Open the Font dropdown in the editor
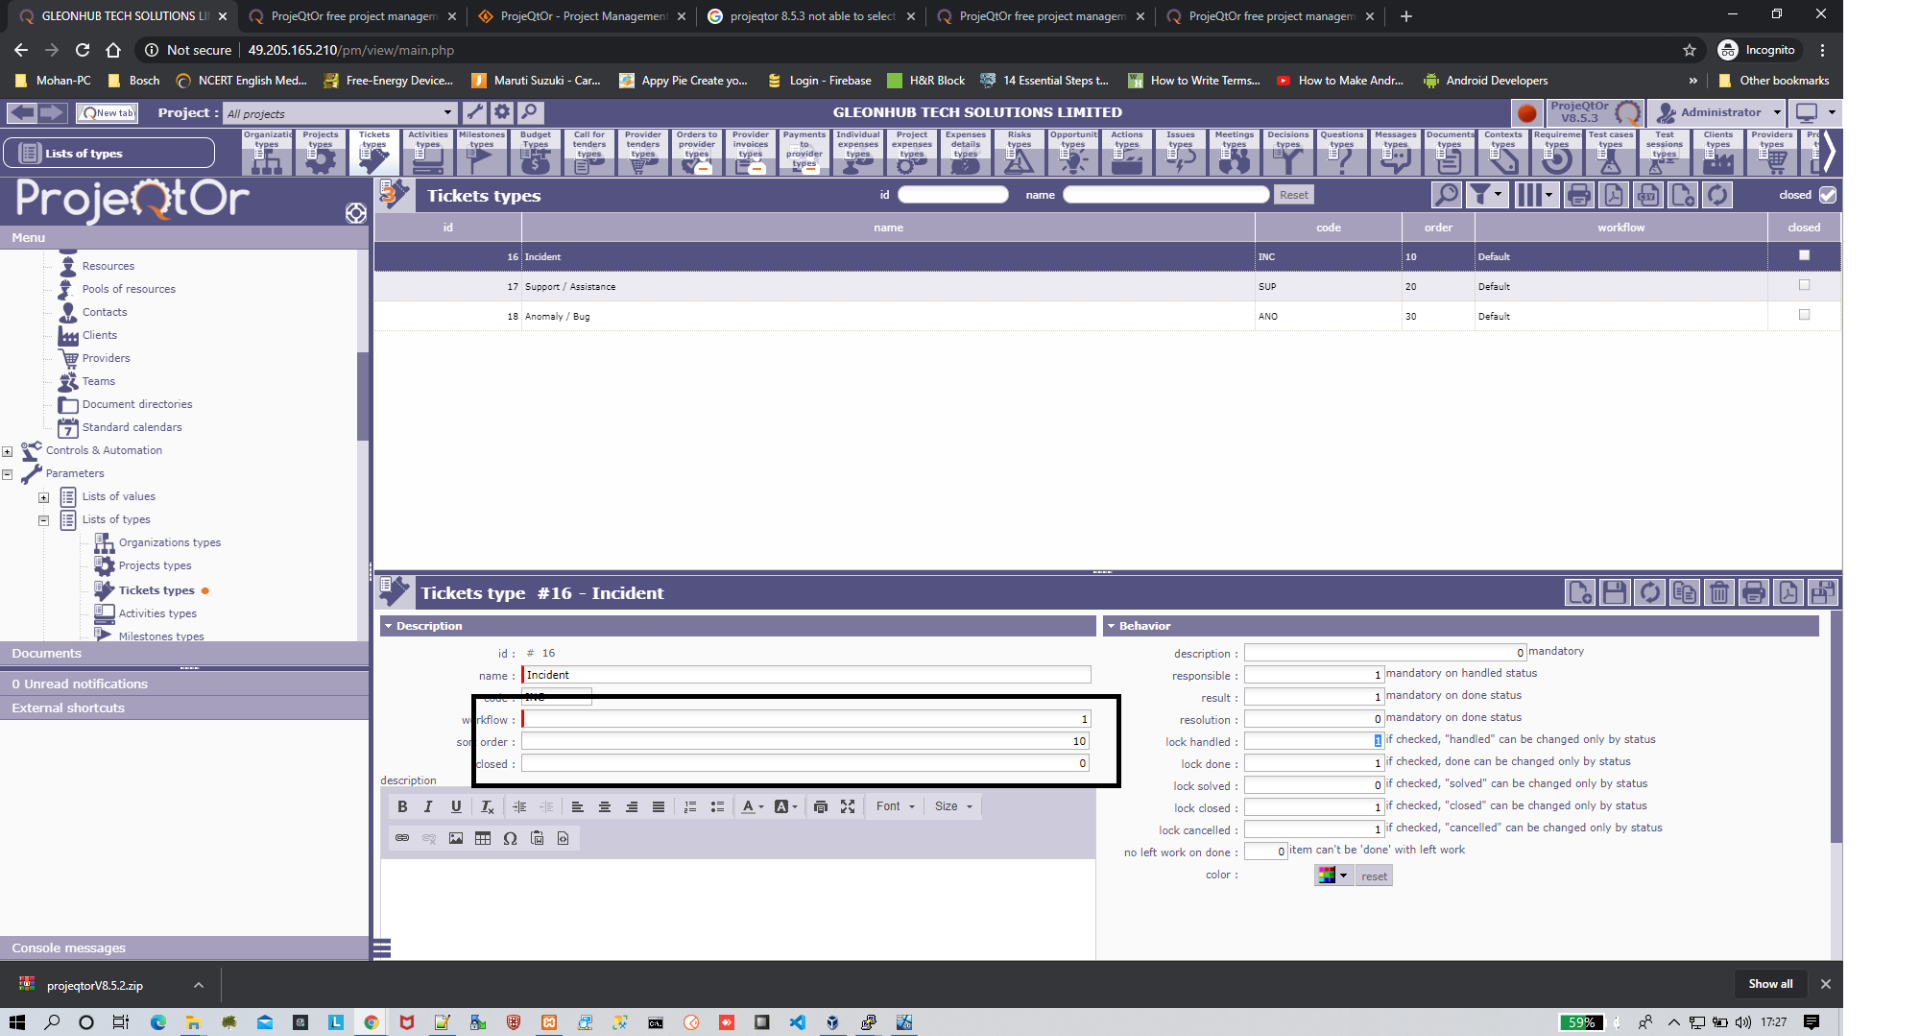 (895, 807)
